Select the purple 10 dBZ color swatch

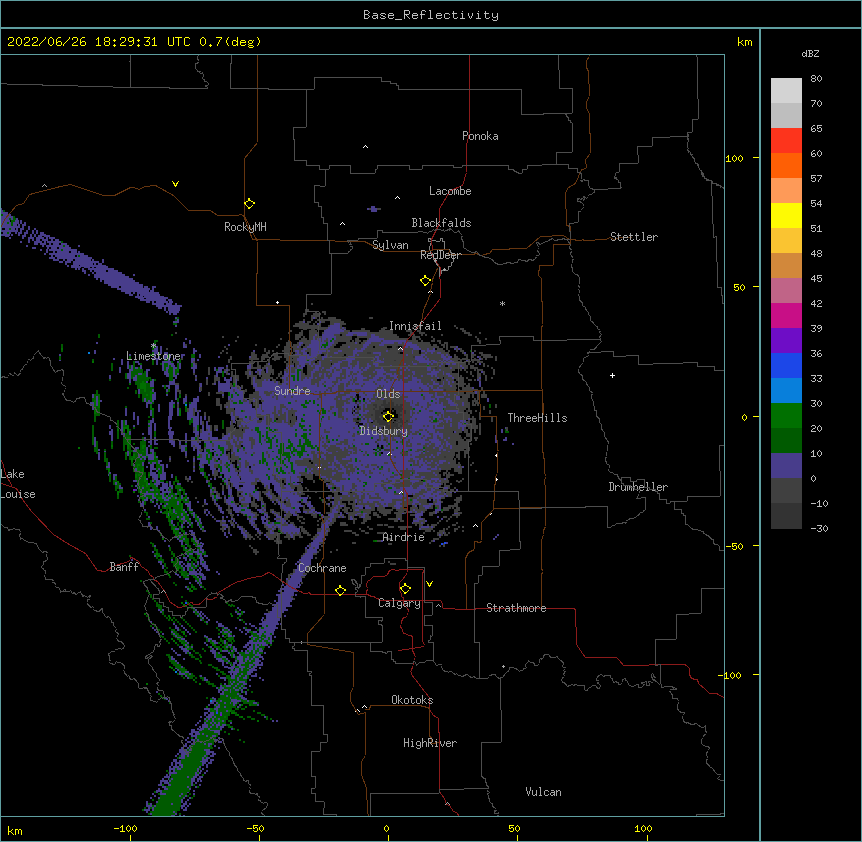tap(786, 466)
